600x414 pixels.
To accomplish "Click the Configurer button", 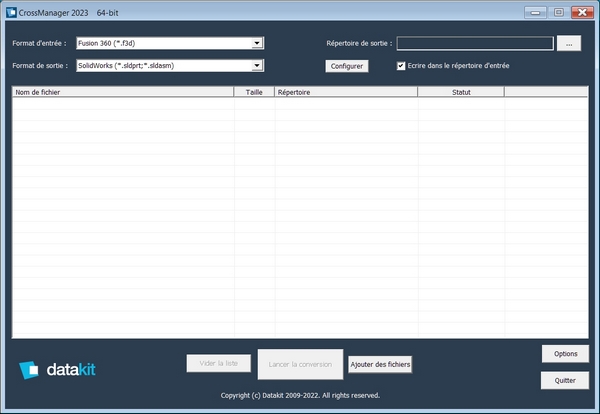I will pos(347,66).
